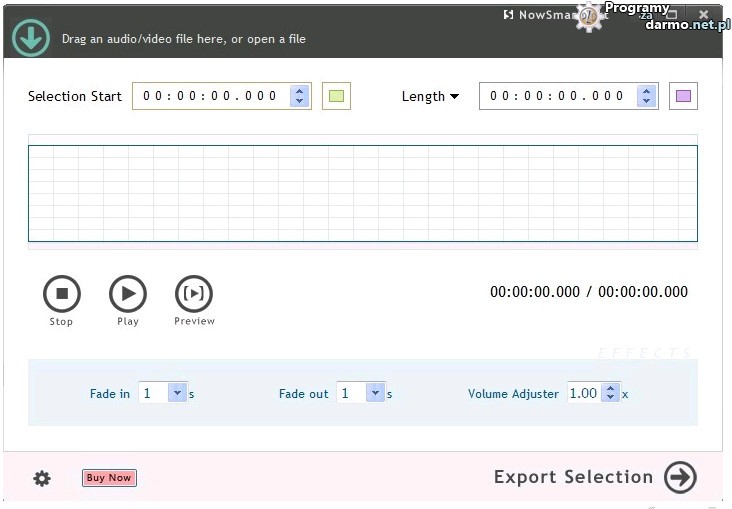
Task: Click the Export Selection arrow icon
Action: 680,477
